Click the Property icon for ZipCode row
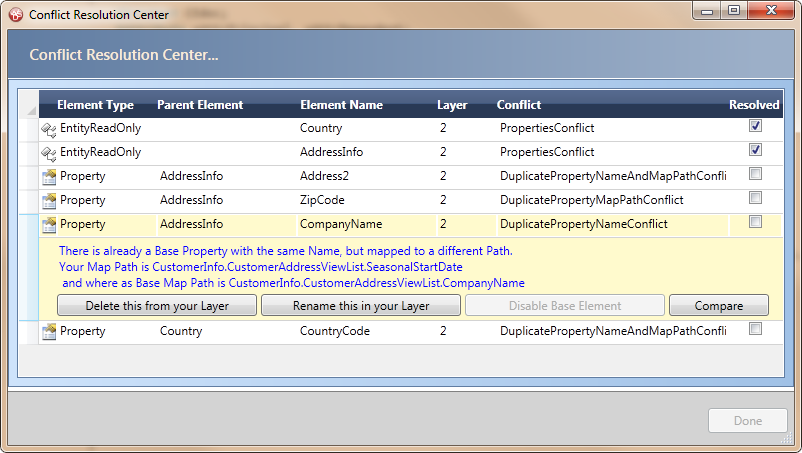This screenshot has height=453, width=802. click(48, 201)
